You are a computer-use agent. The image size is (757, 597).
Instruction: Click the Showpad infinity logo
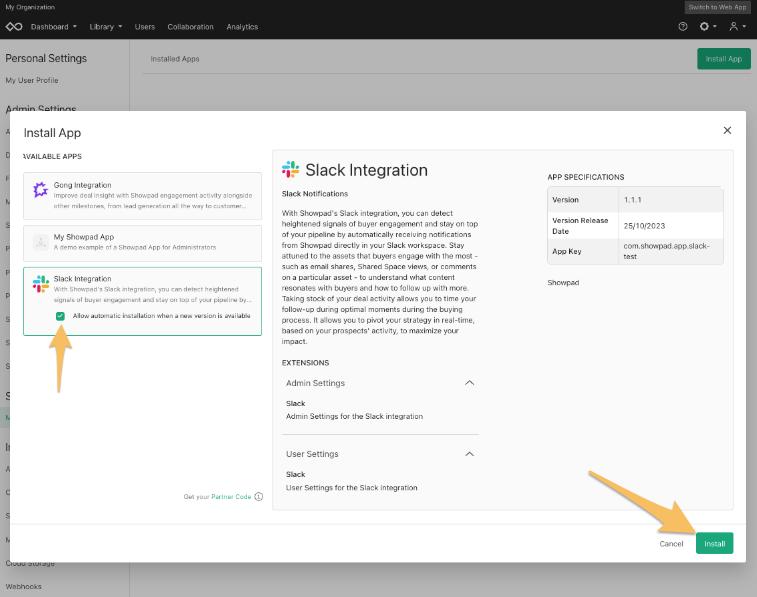(14, 27)
